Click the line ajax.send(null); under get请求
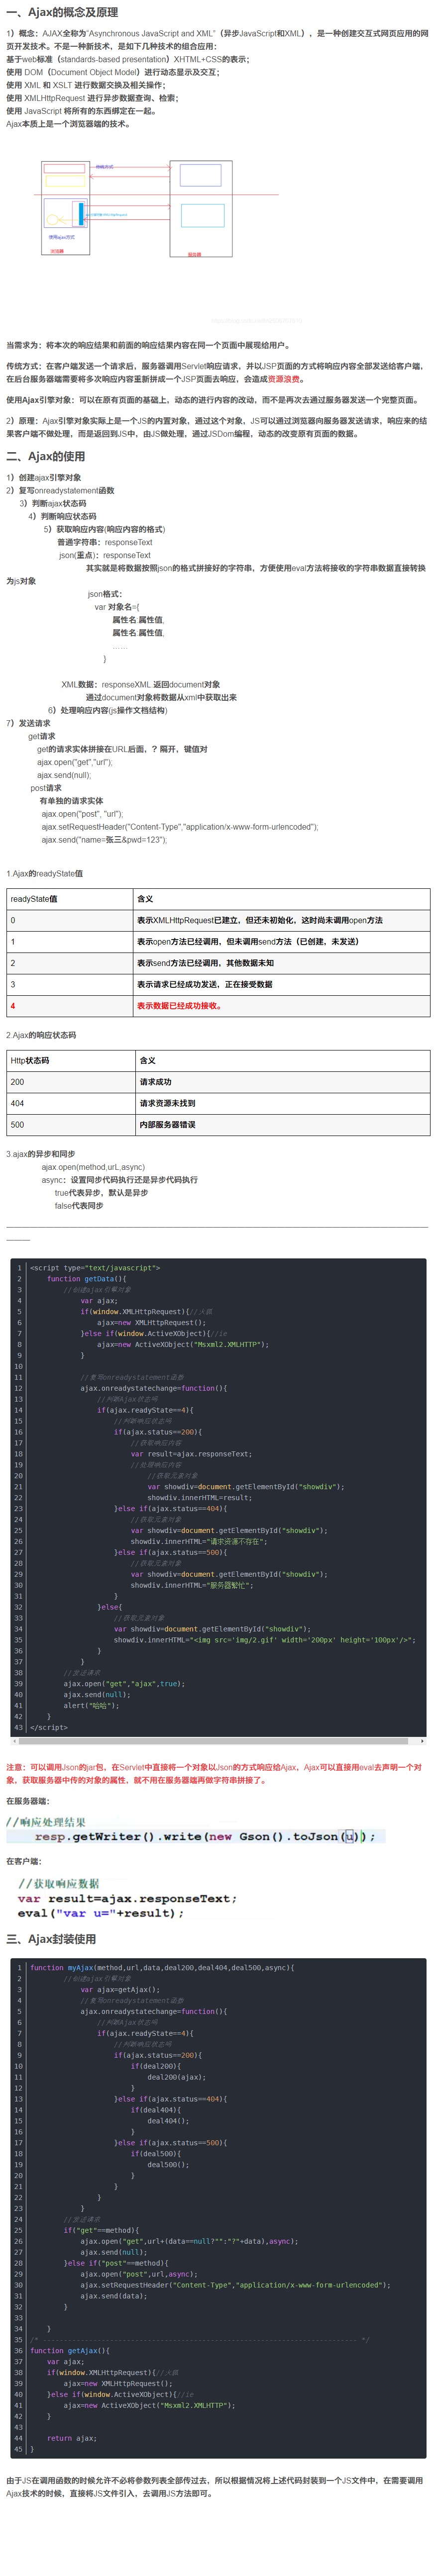The width and height of the screenshot is (435, 2576). 64,775
